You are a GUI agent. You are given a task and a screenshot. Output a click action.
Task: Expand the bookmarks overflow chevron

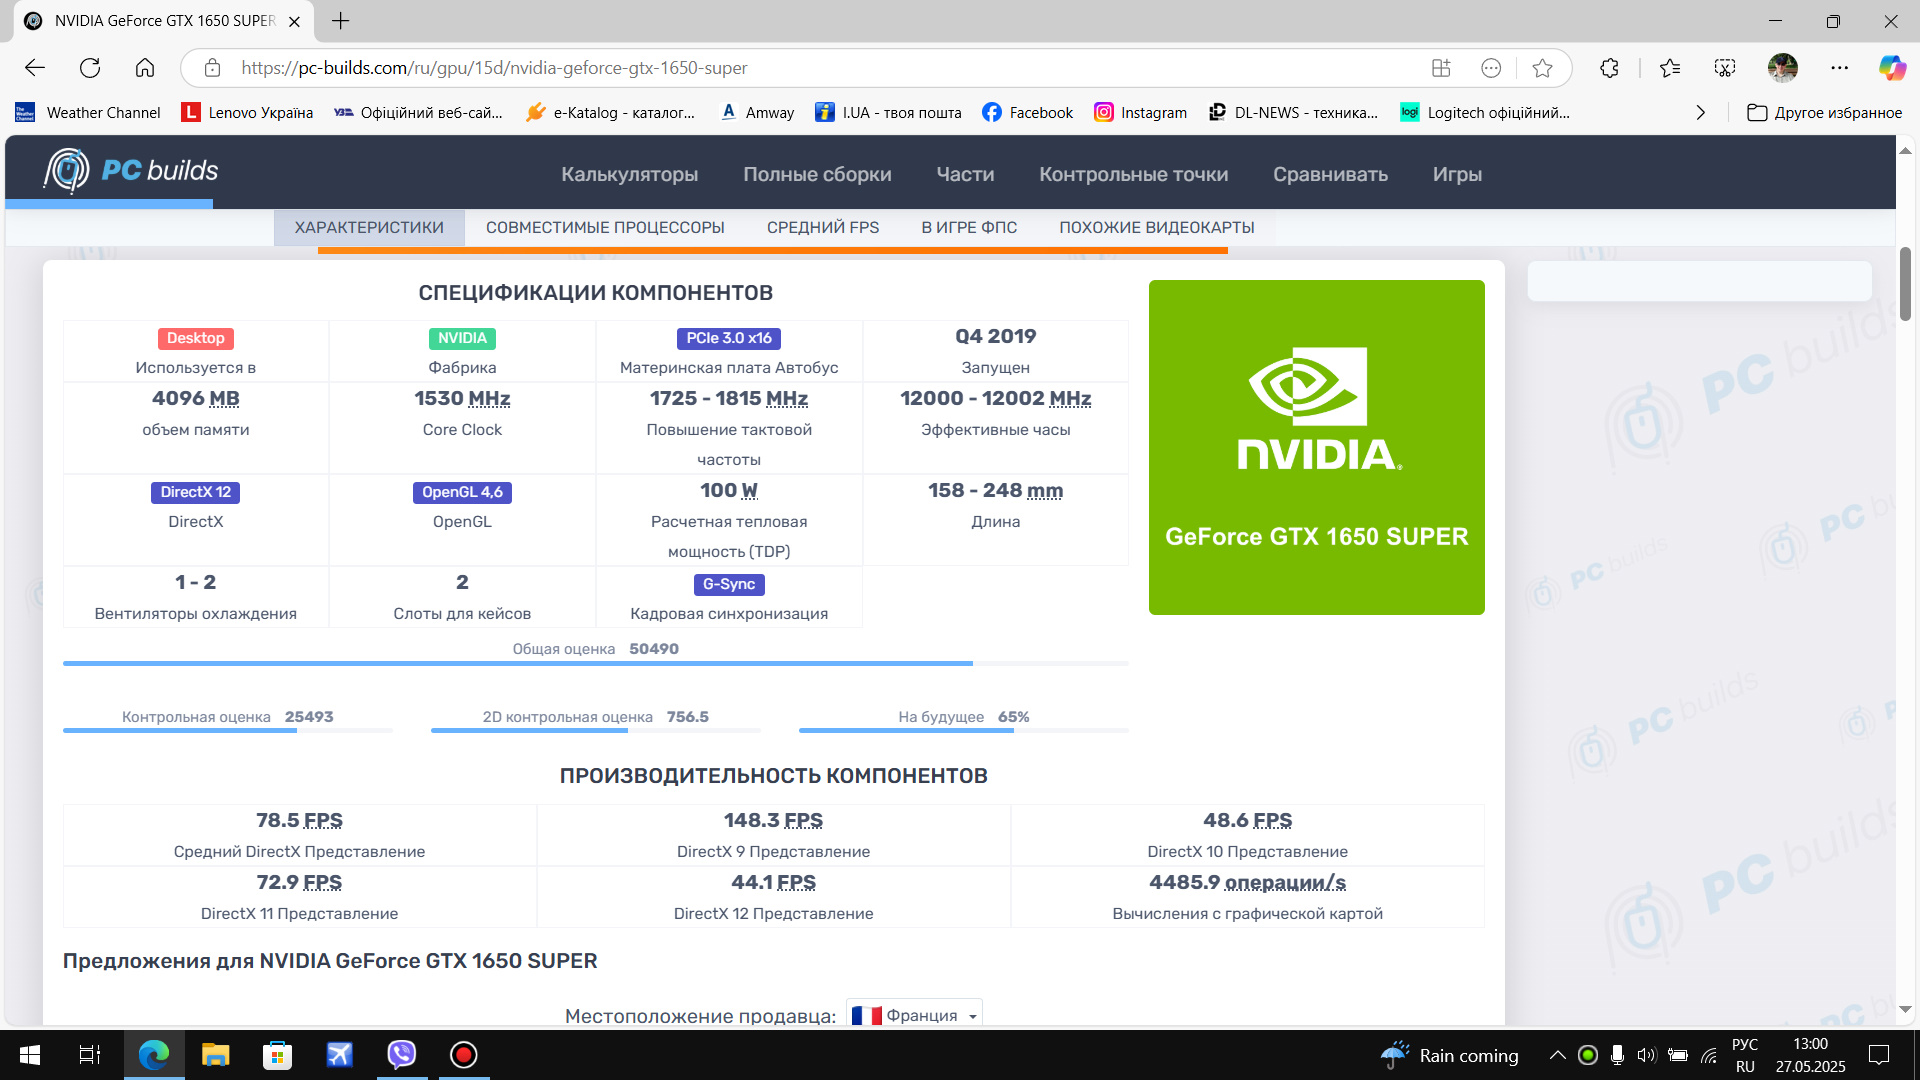tap(1701, 113)
